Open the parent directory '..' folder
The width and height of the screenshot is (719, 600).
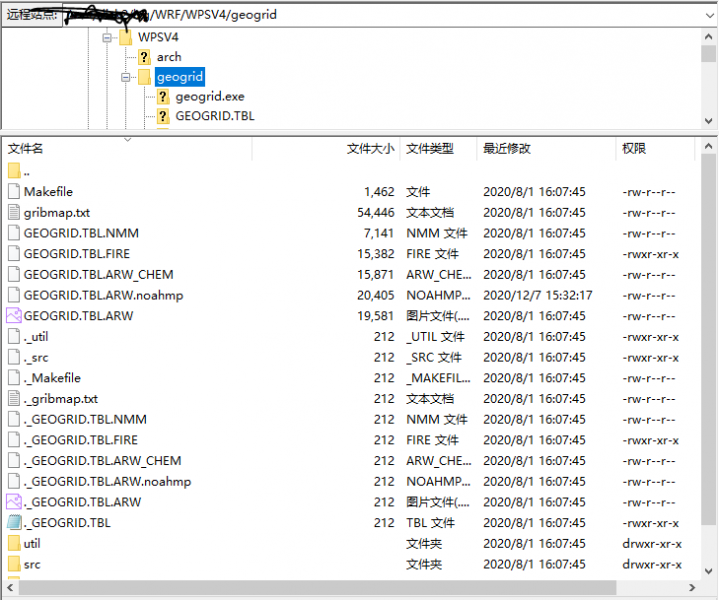tap(14, 171)
